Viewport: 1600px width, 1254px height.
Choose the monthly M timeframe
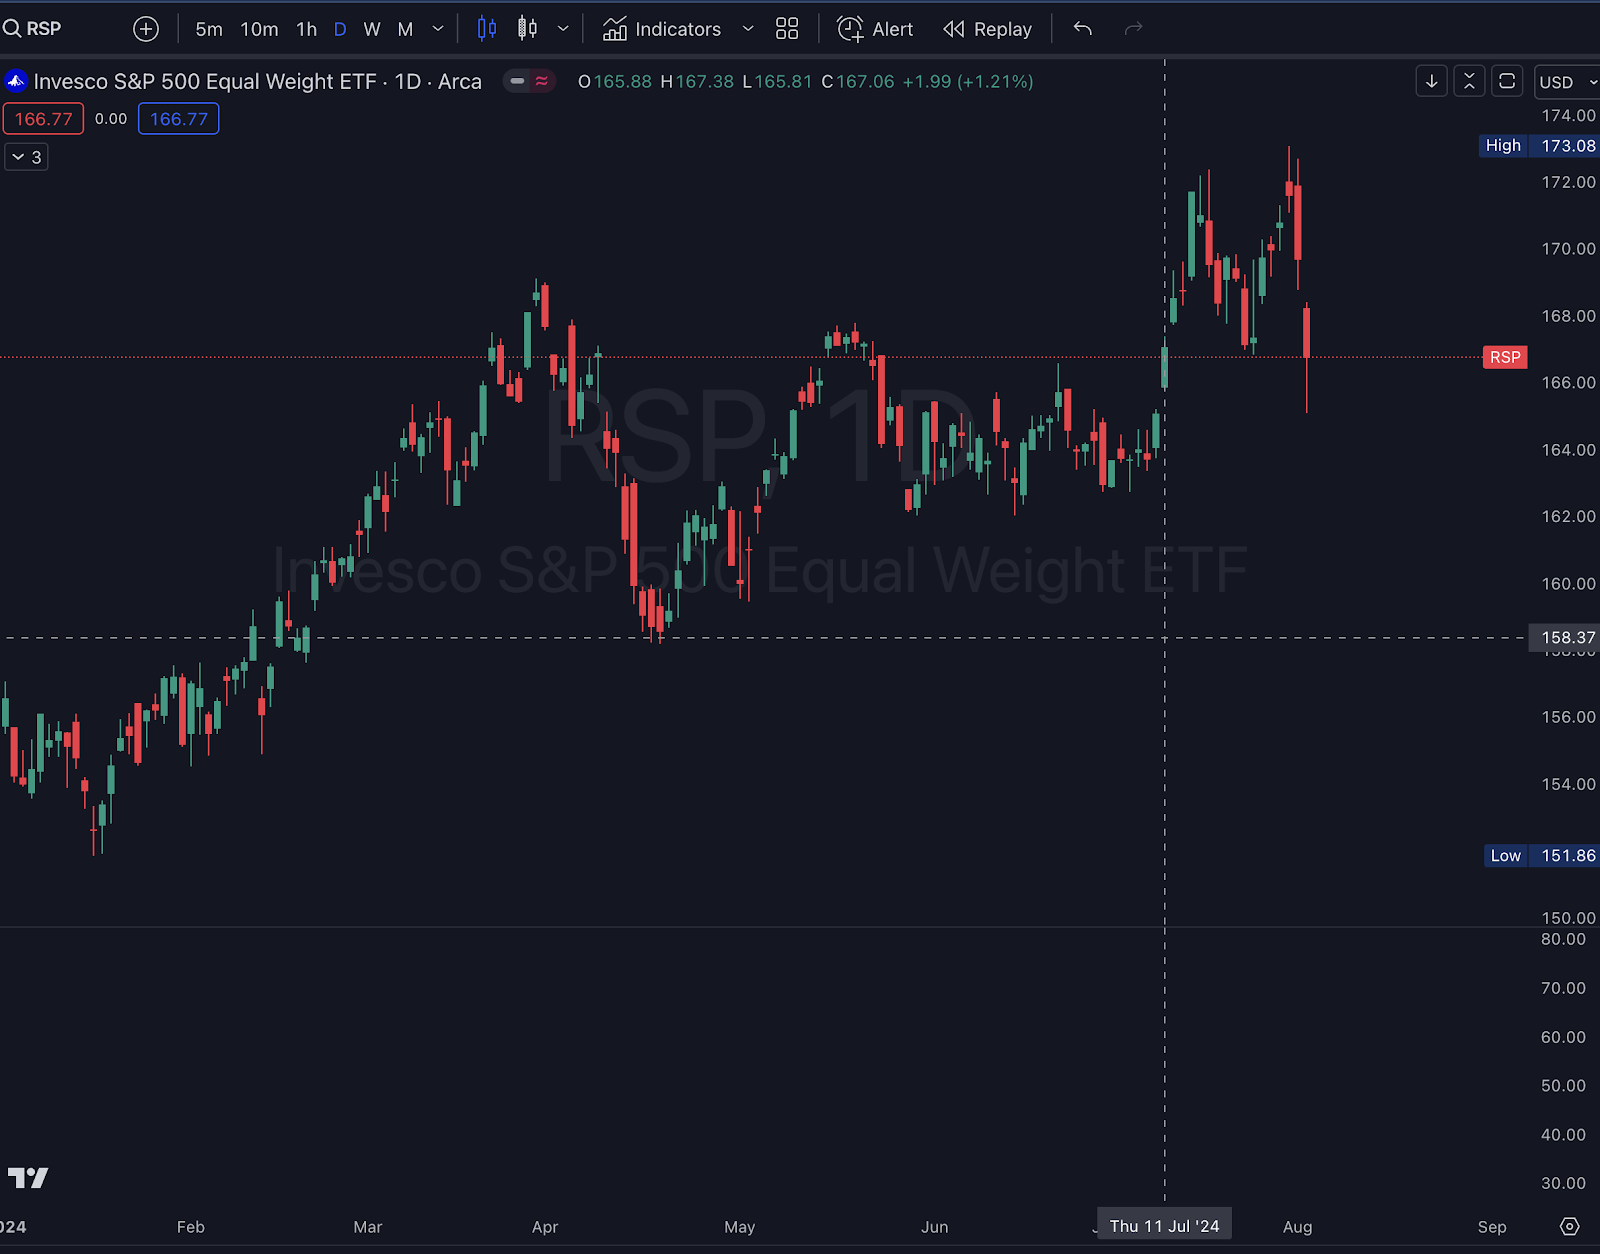point(405,29)
